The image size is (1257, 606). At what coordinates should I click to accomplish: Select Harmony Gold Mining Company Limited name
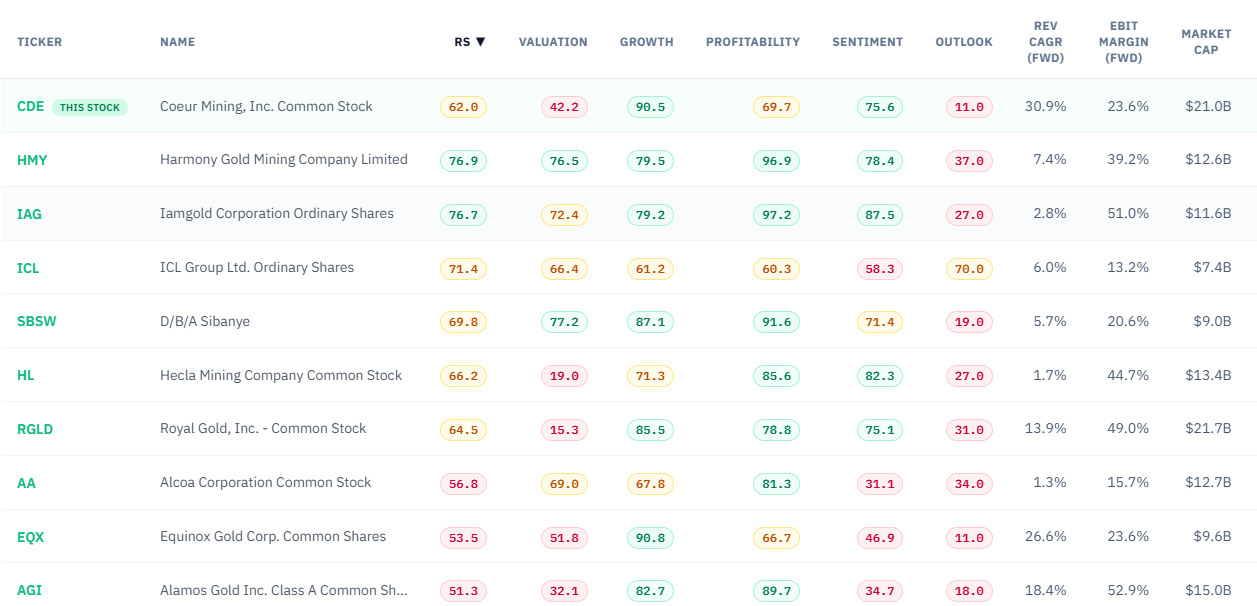click(284, 159)
